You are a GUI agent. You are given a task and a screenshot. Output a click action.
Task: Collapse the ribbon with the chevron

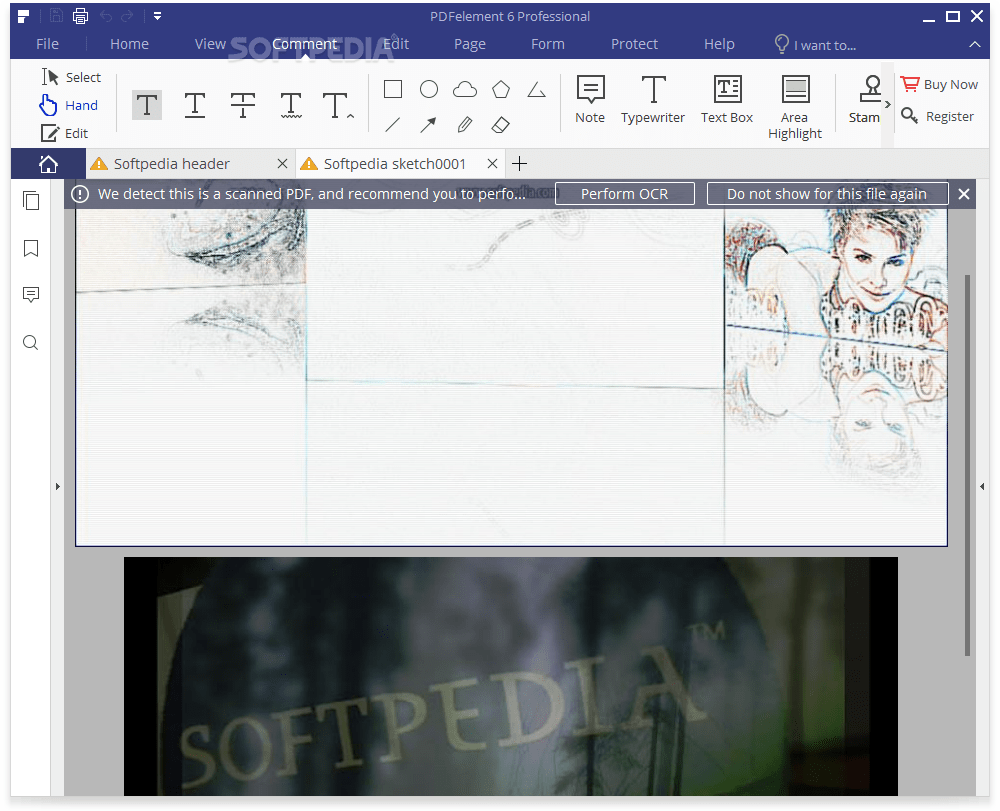pos(974,44)
